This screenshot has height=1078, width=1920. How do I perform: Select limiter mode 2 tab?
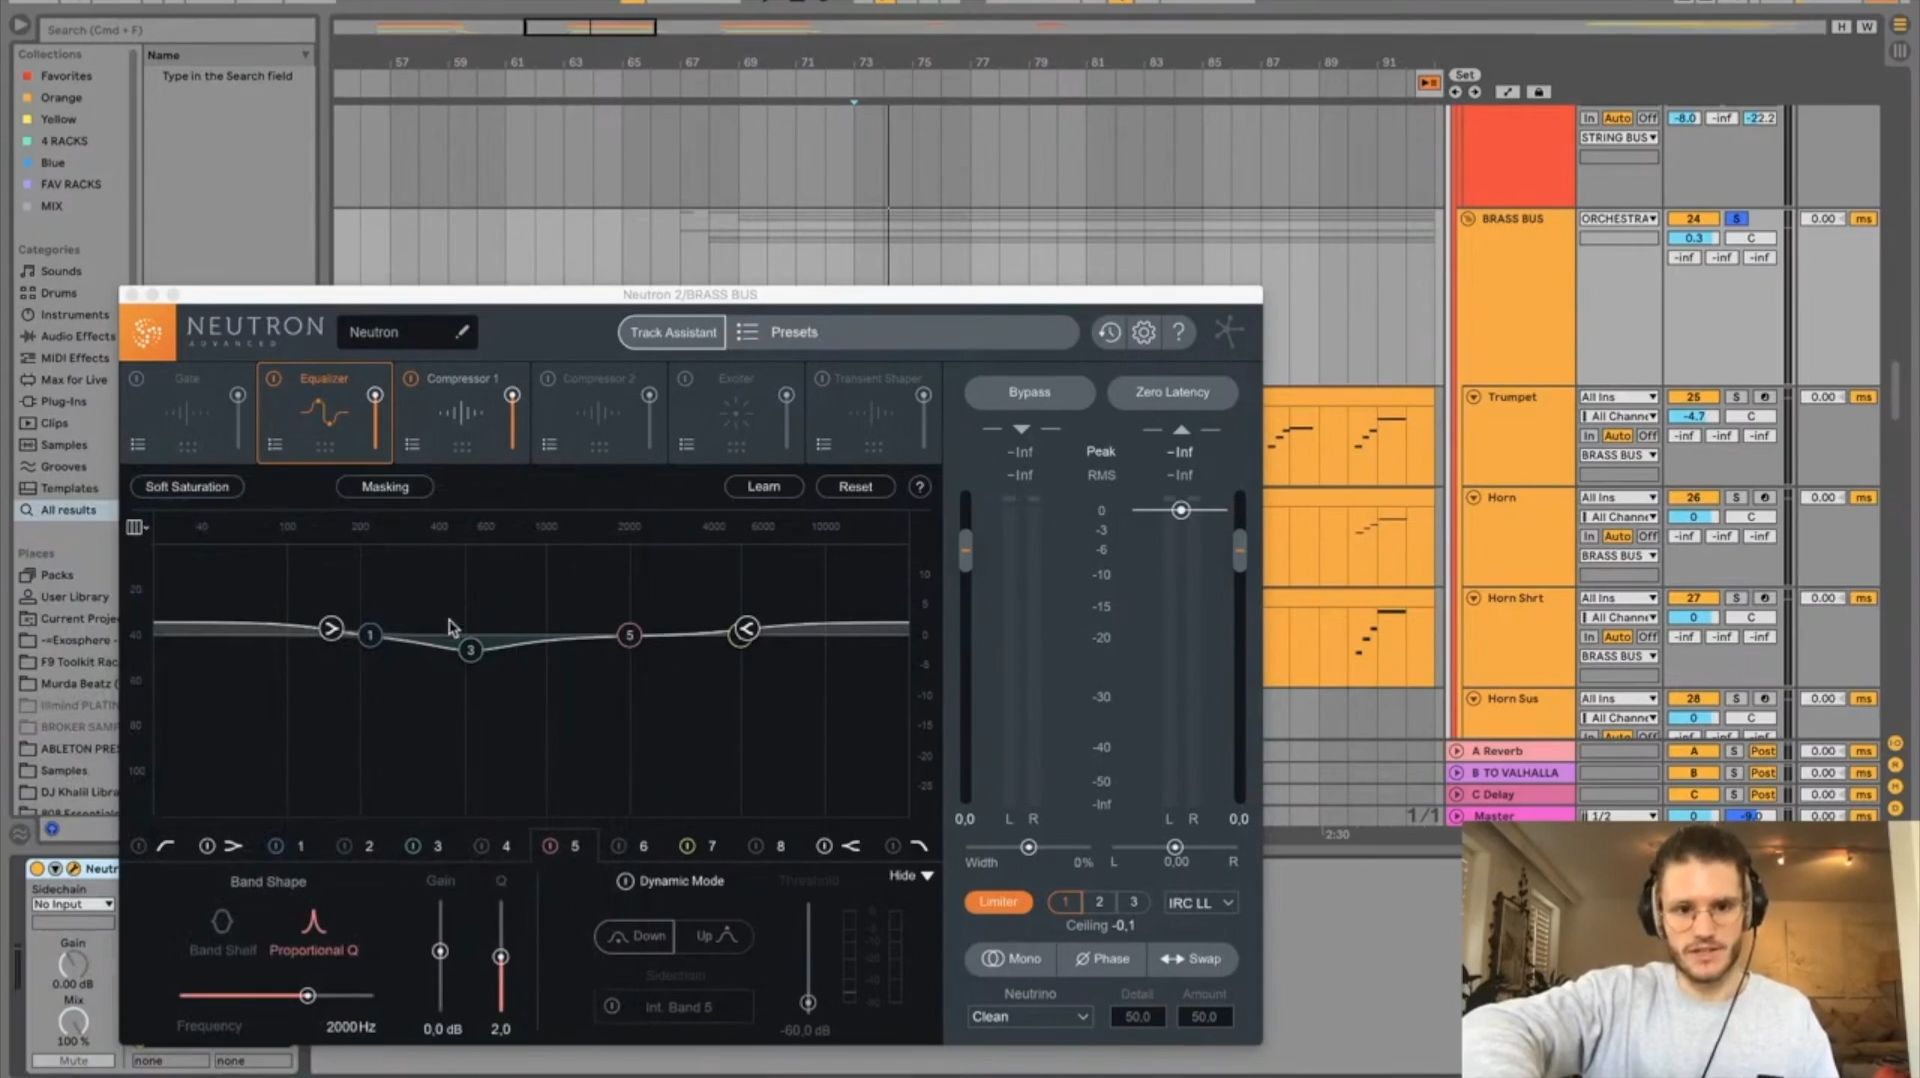click(1099, 902)
